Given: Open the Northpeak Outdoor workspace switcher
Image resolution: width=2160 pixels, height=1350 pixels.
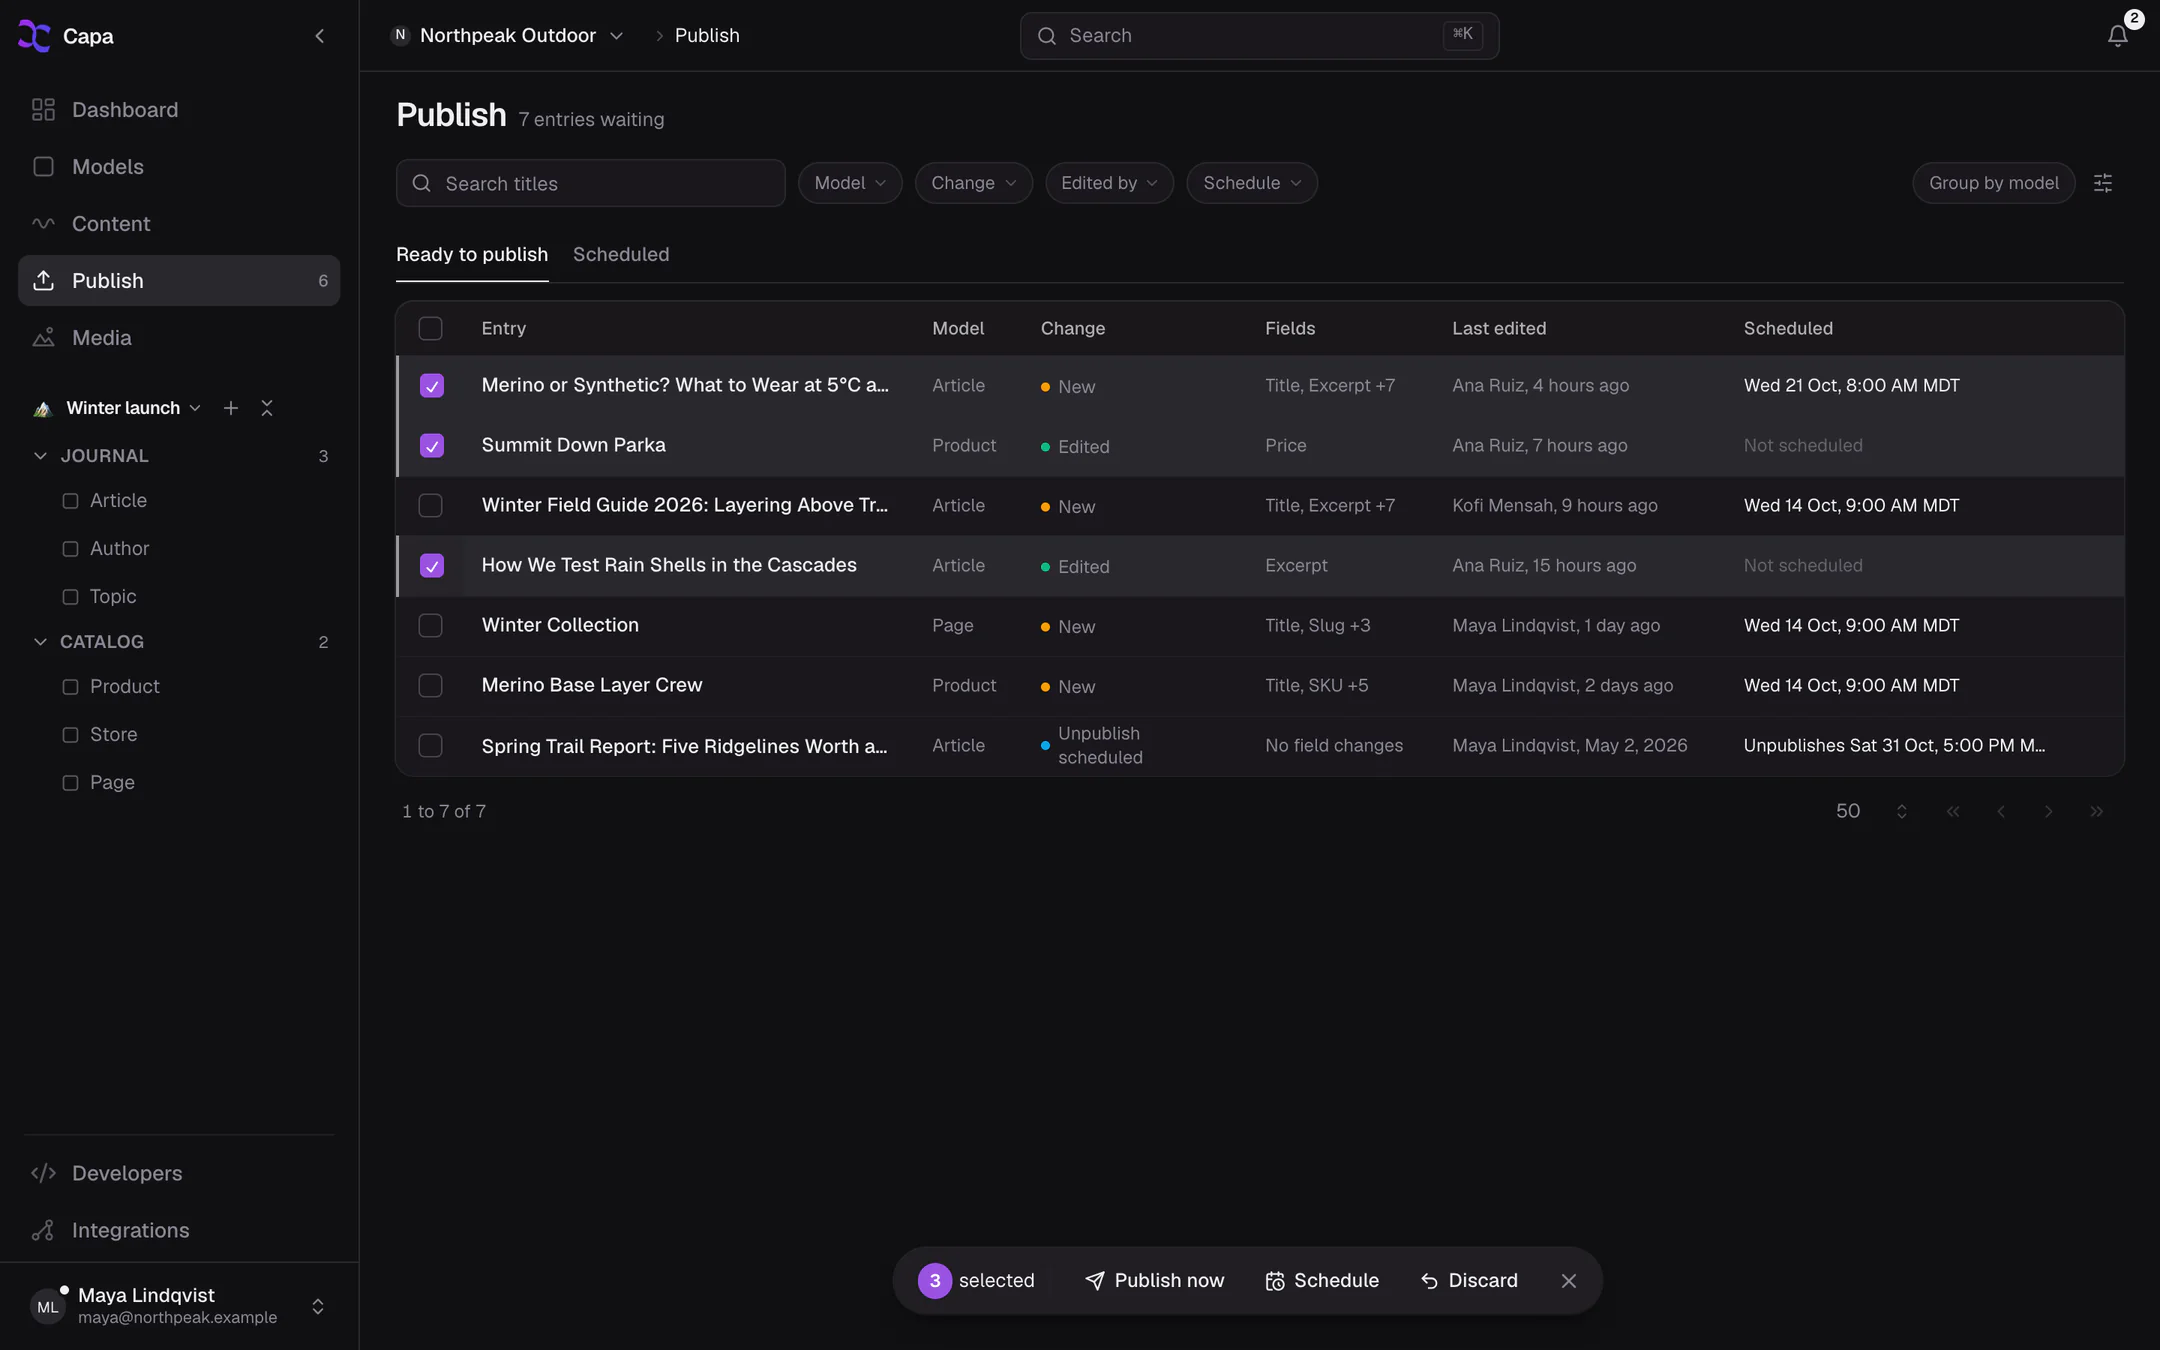Looking at the screenshot, I should coord(507,36).
